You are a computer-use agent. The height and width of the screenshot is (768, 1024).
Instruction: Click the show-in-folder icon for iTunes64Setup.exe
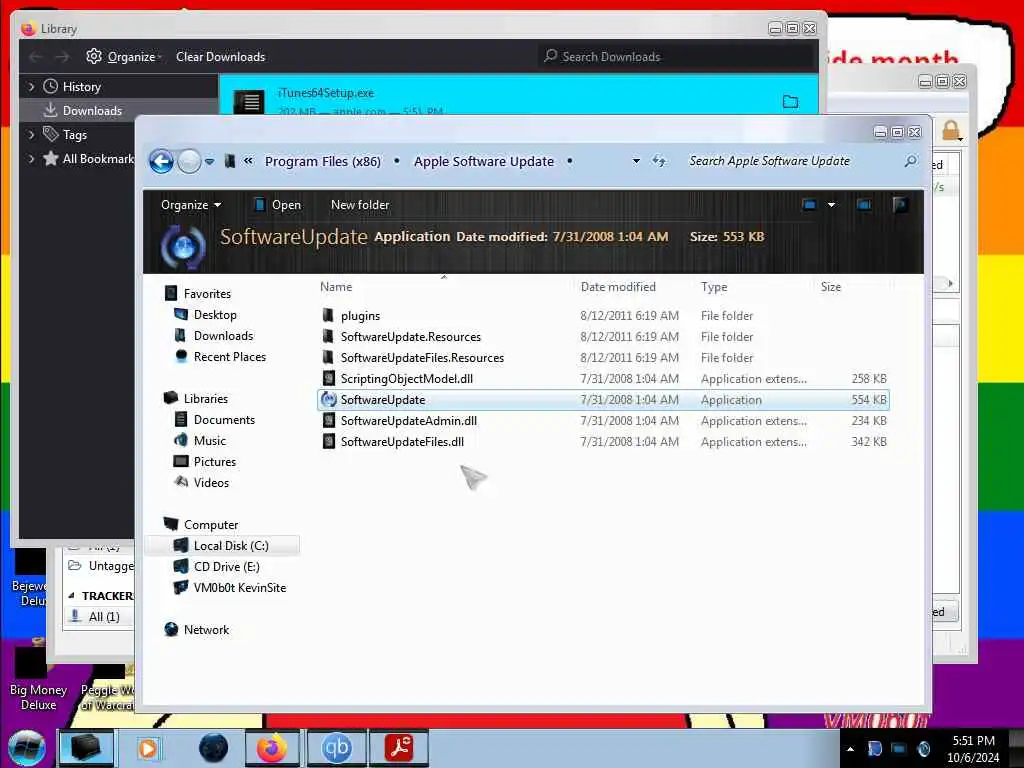[x=790, y=102]
